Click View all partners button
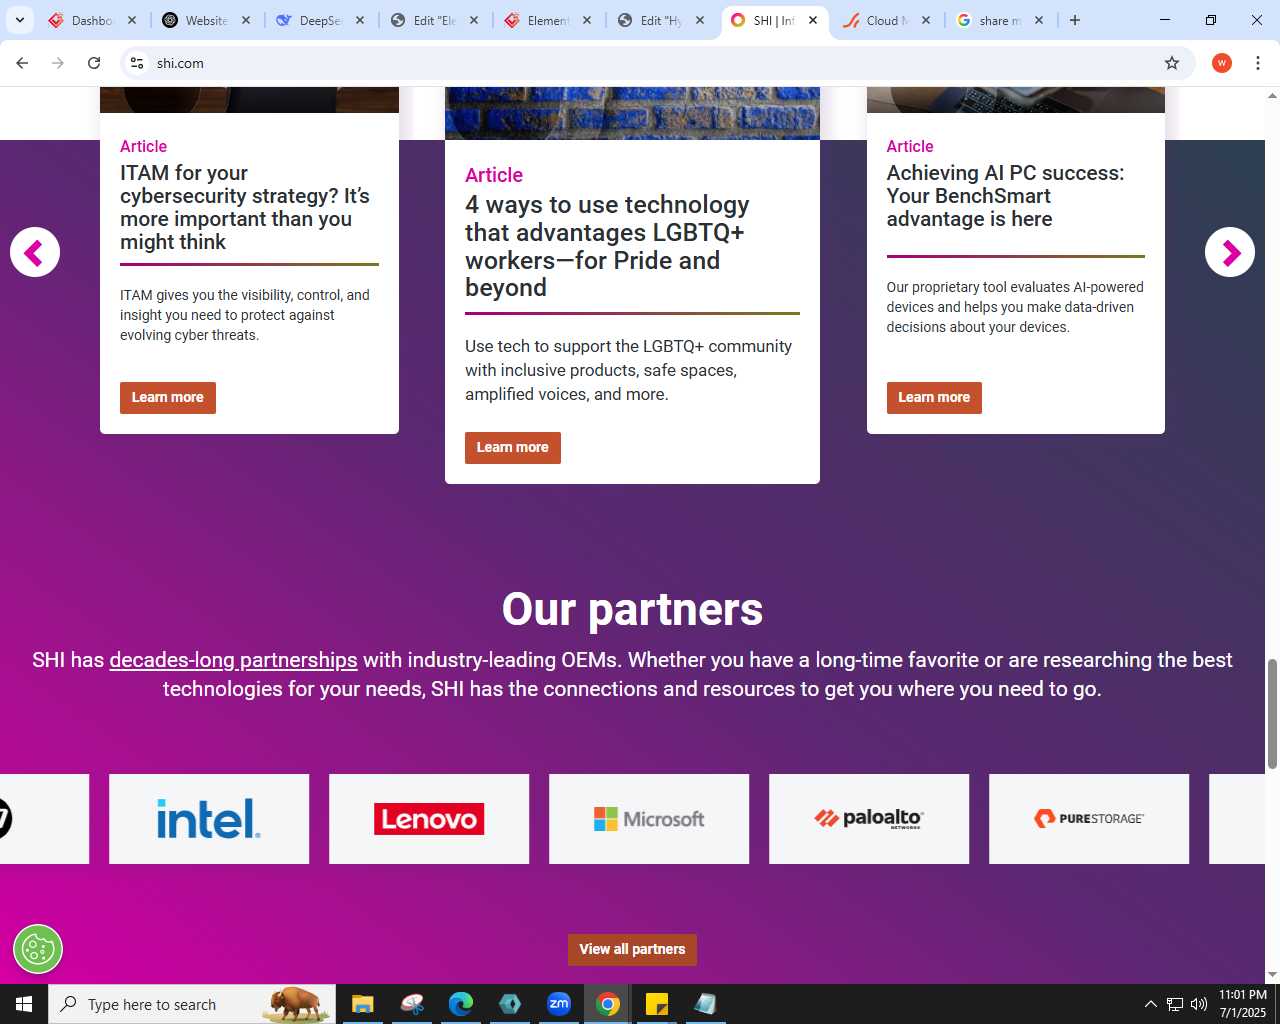 pos(632,950)
